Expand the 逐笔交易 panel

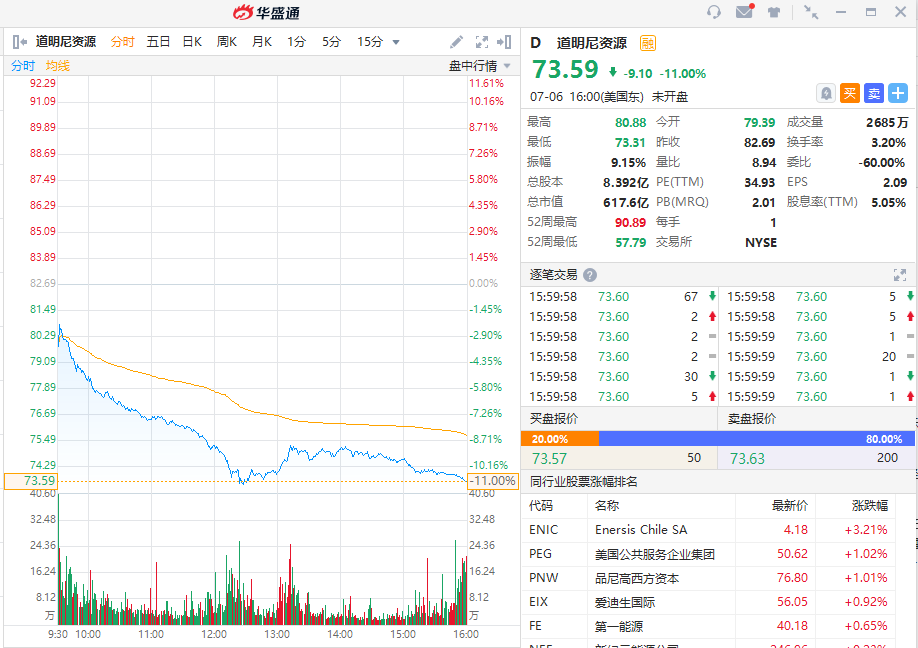[900, 275]
